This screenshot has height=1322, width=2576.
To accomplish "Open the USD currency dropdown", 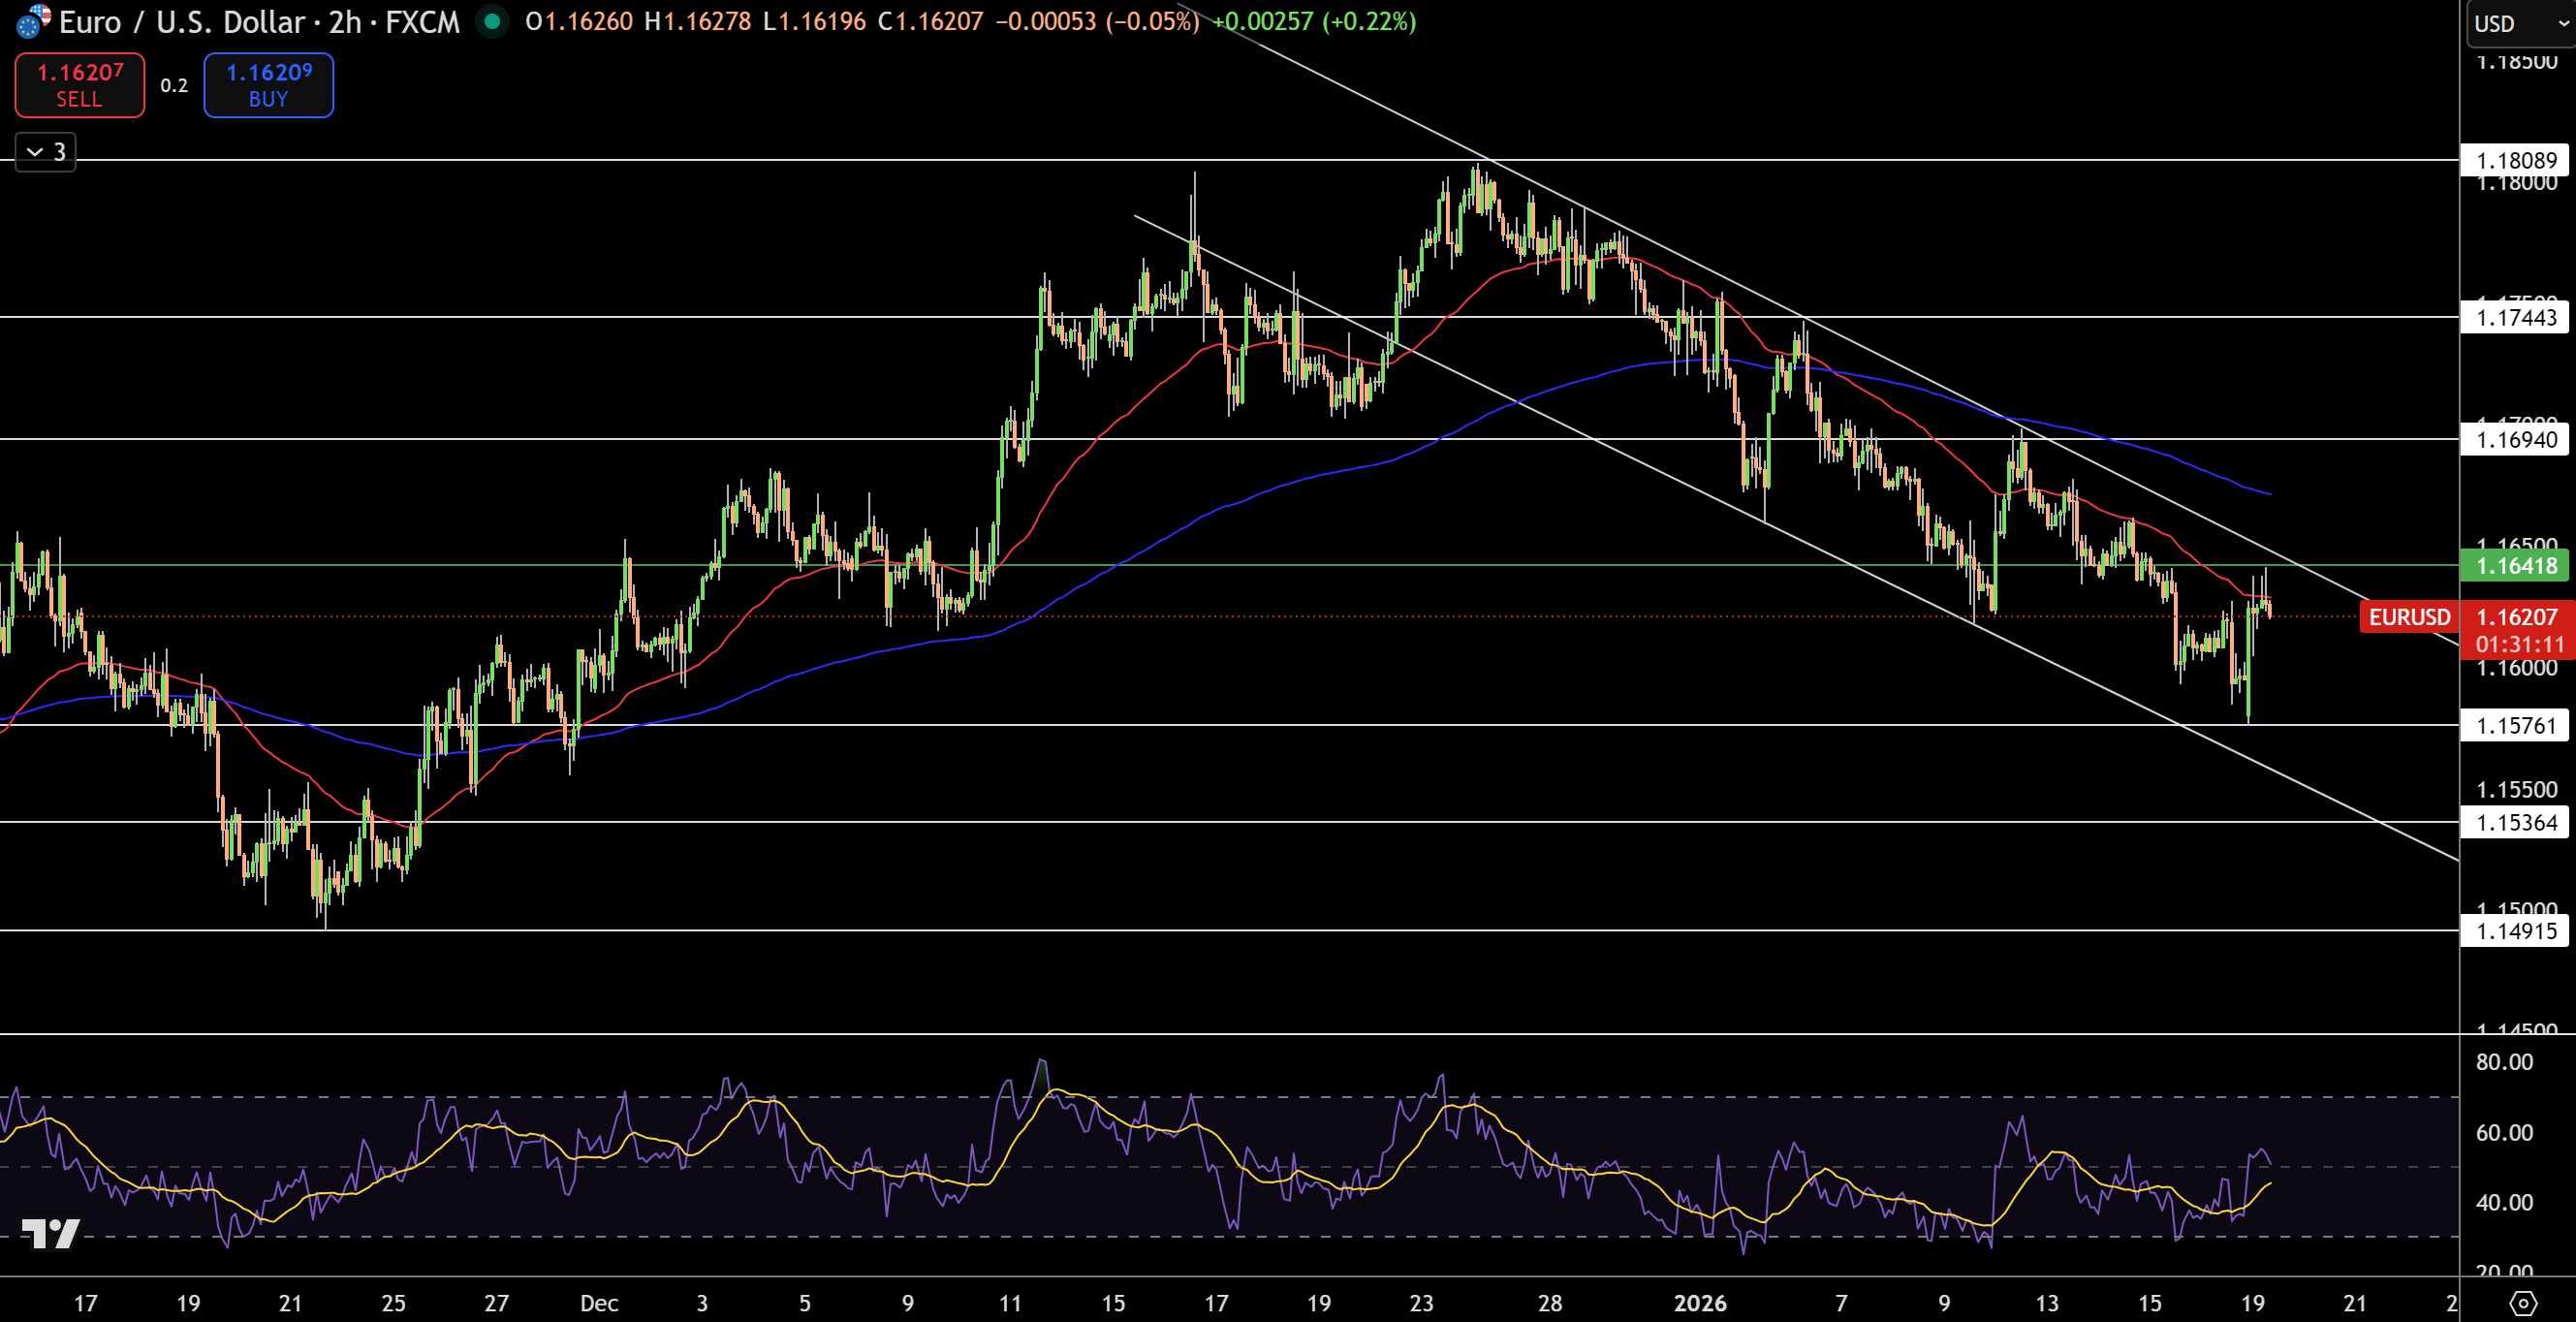I will pyautogui.click(x=2521, y=23).
